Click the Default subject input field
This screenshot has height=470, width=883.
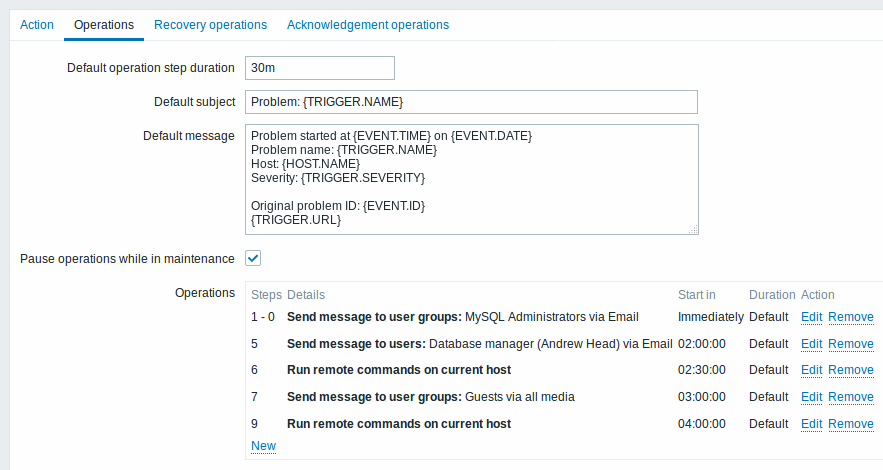click(x=471, y=102)
